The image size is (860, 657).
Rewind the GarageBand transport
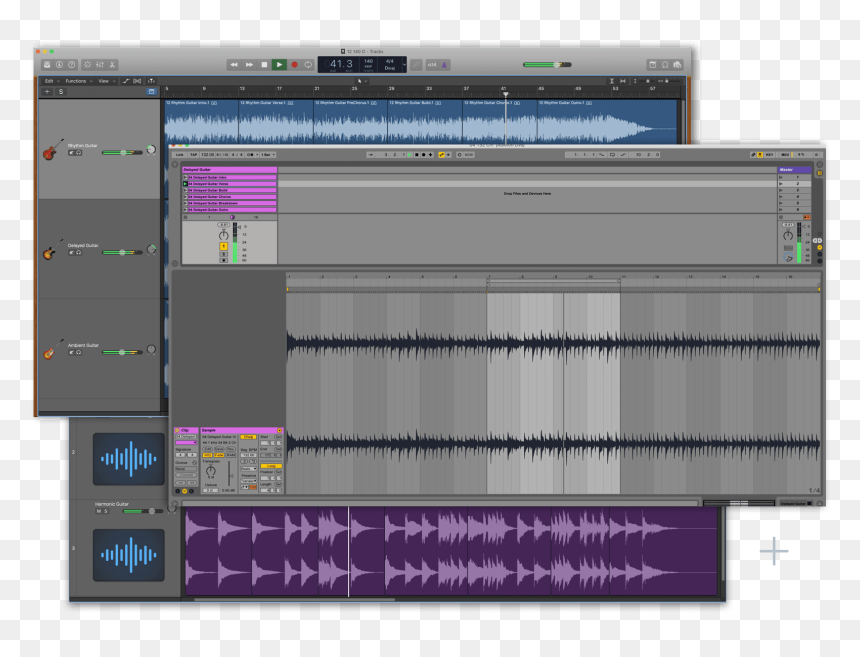tap(234, 65)
